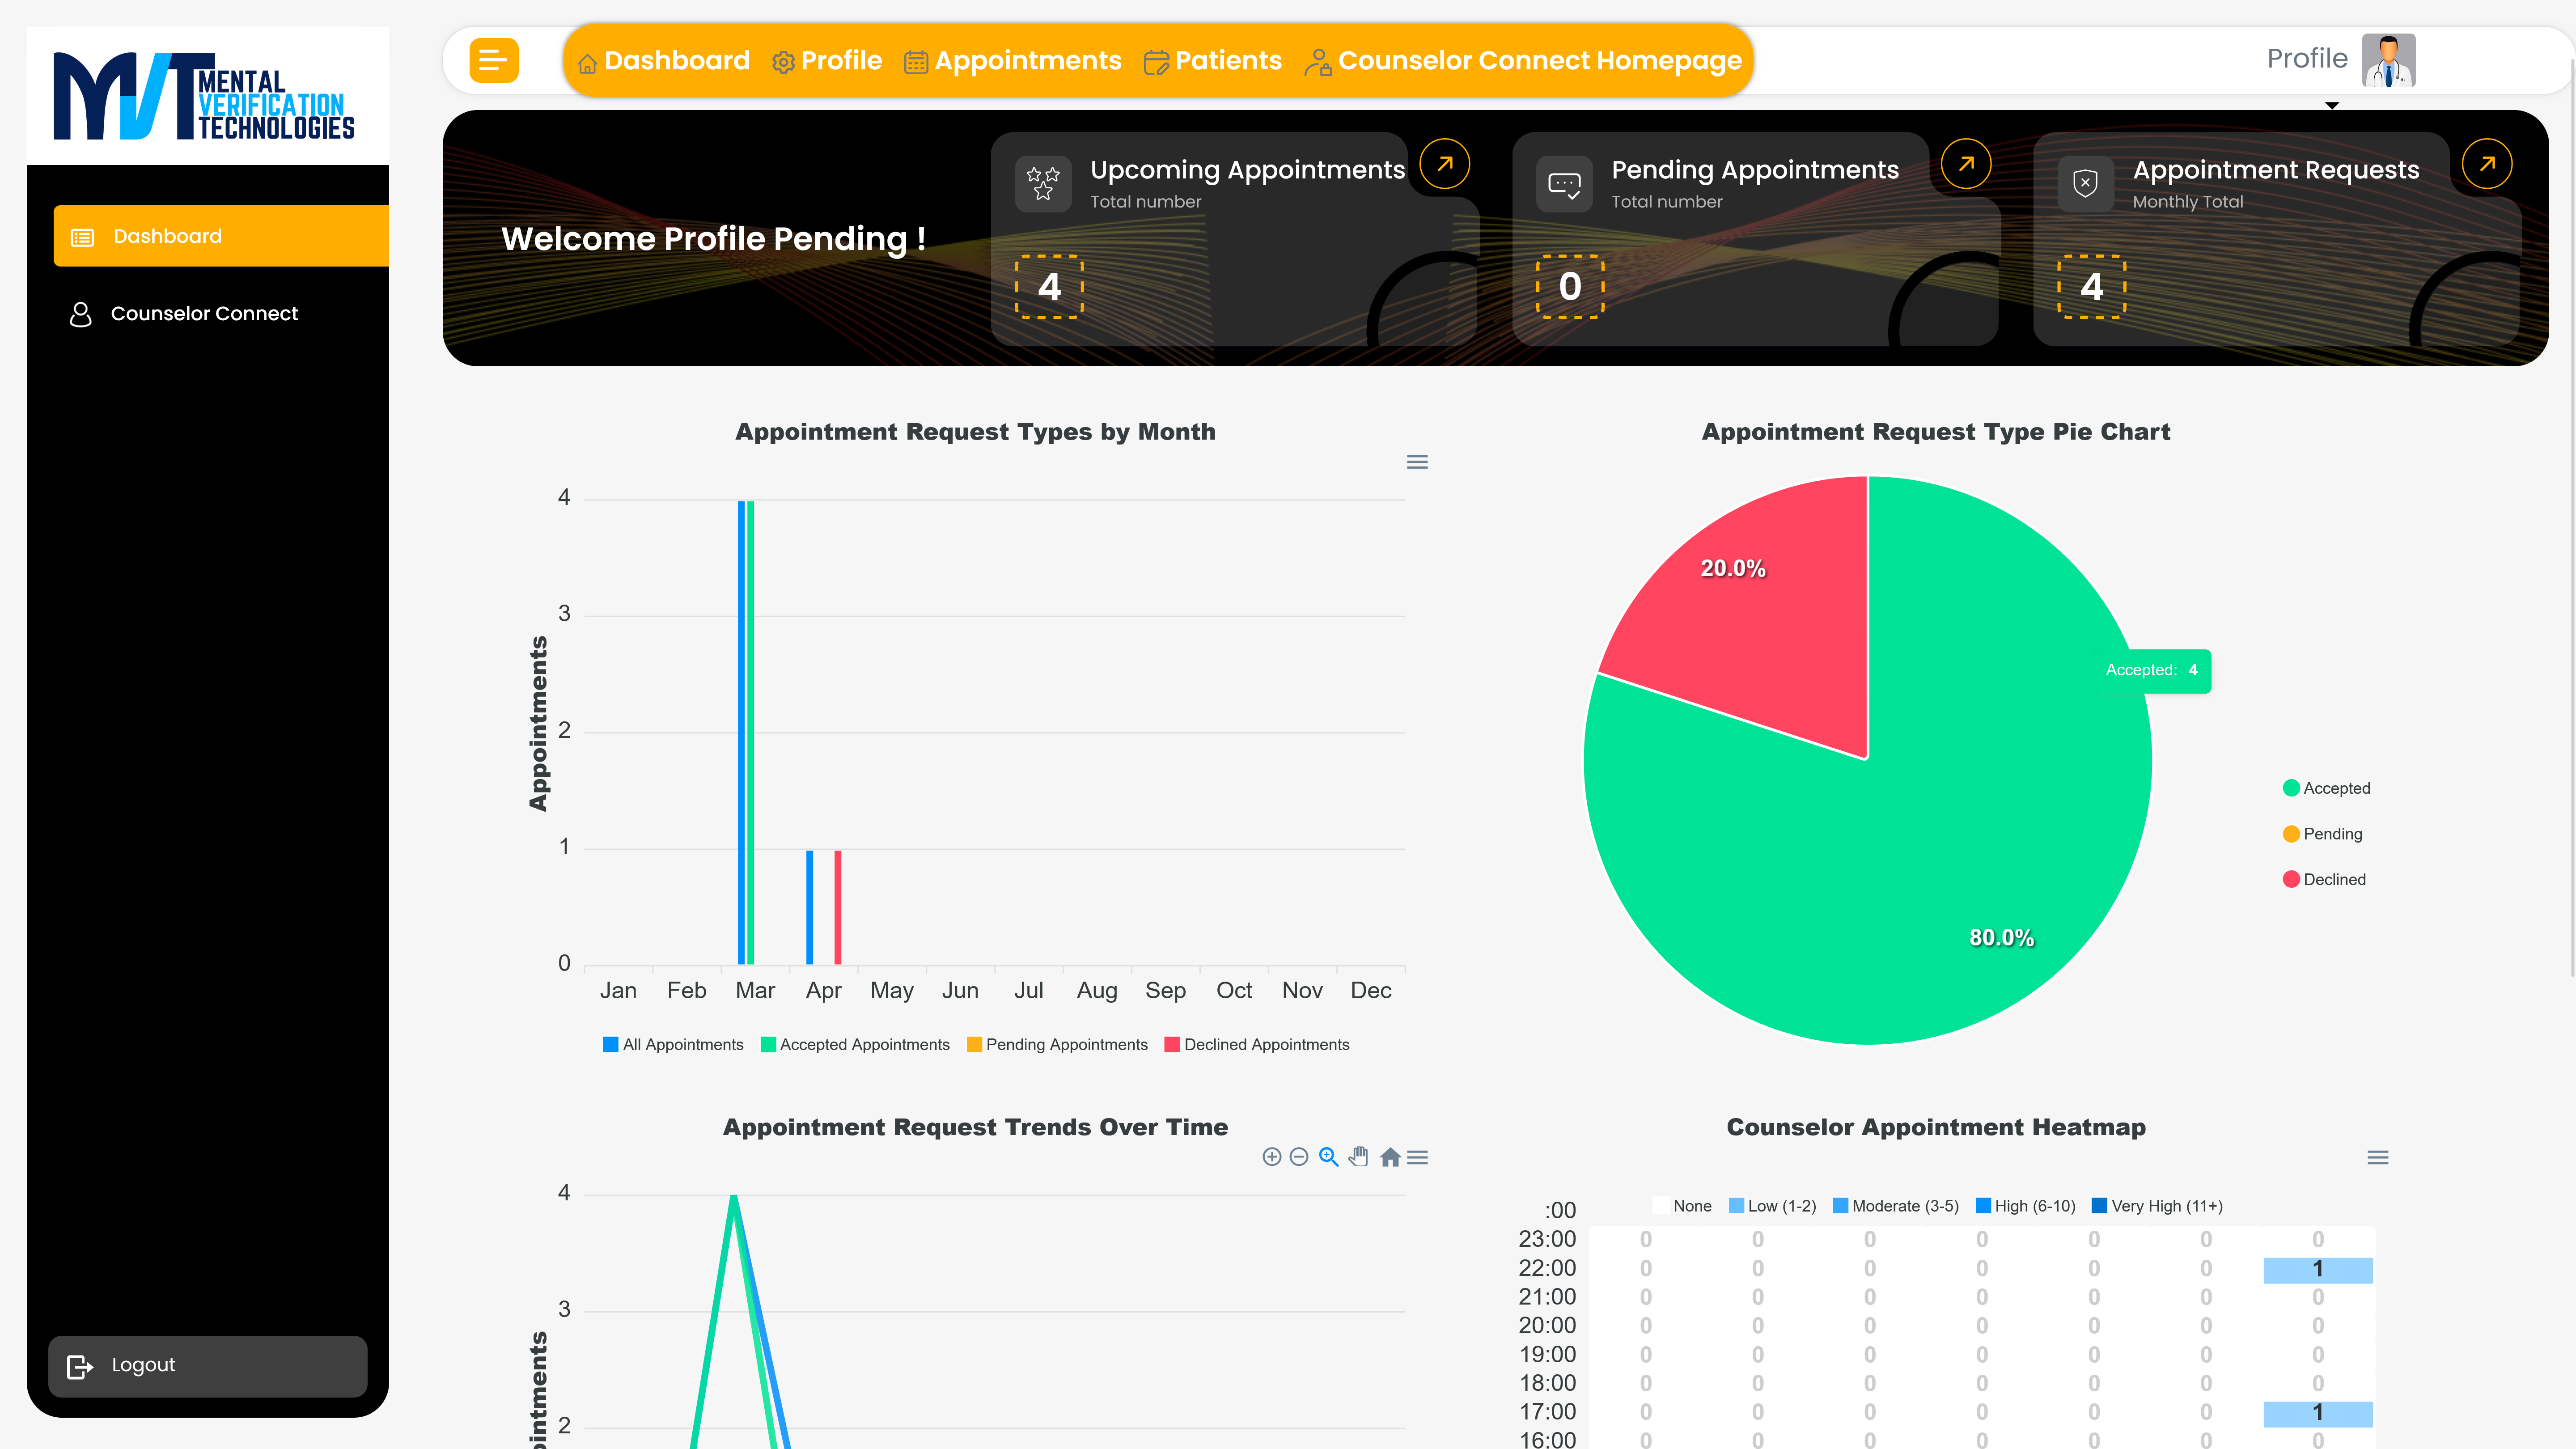Open Appointment Requests arrow link
Screen dimensions: 2576x1449
(x=2487, y=164)
